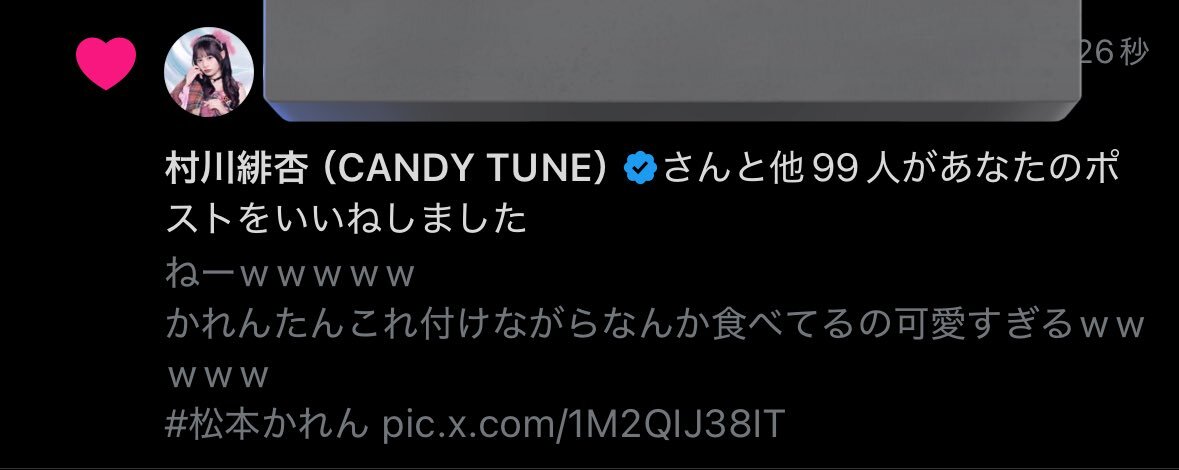Select the (CANDY TUNE) group label

click(465, 170)
